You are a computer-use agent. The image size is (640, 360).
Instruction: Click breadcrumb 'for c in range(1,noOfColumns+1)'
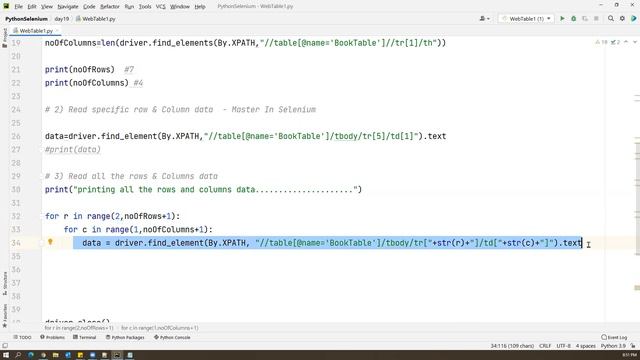160,328
